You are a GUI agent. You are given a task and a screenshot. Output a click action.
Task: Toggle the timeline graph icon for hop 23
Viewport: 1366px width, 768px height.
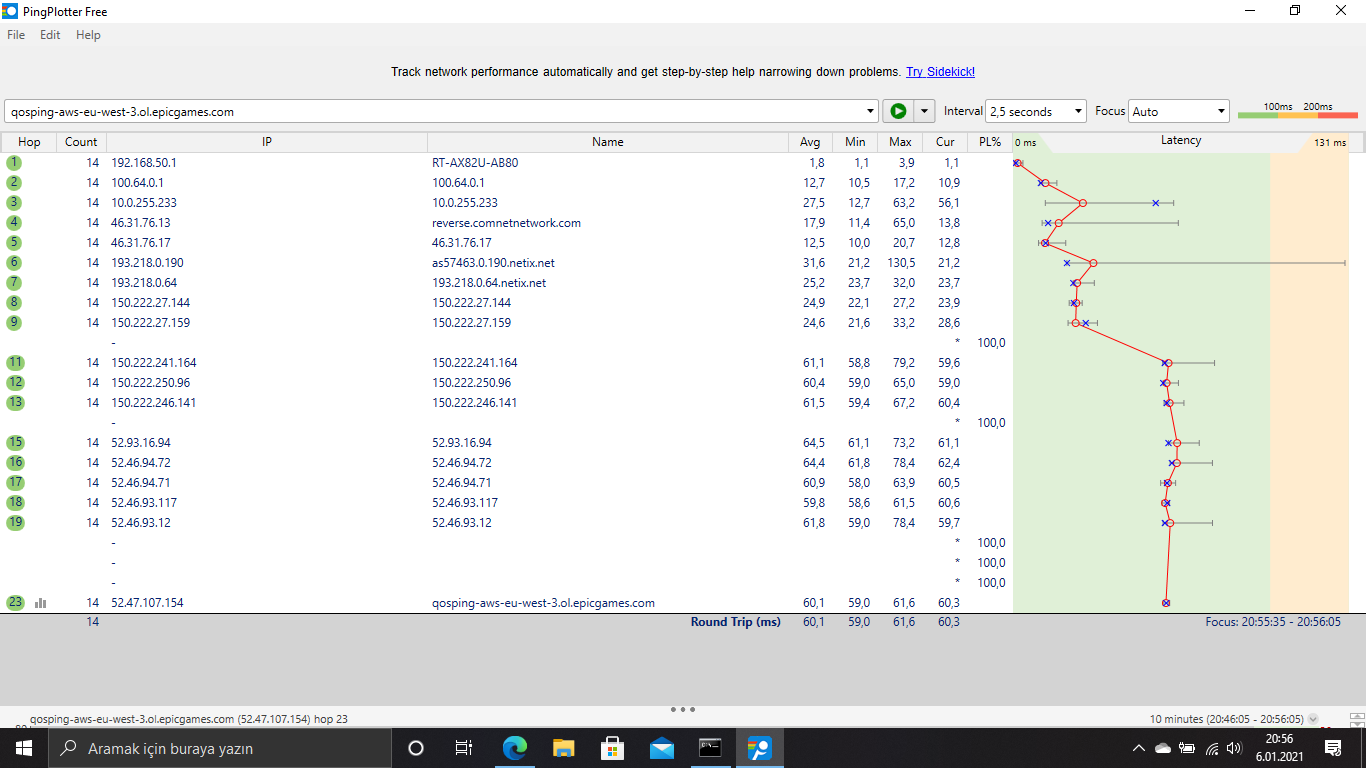[41, 603]
